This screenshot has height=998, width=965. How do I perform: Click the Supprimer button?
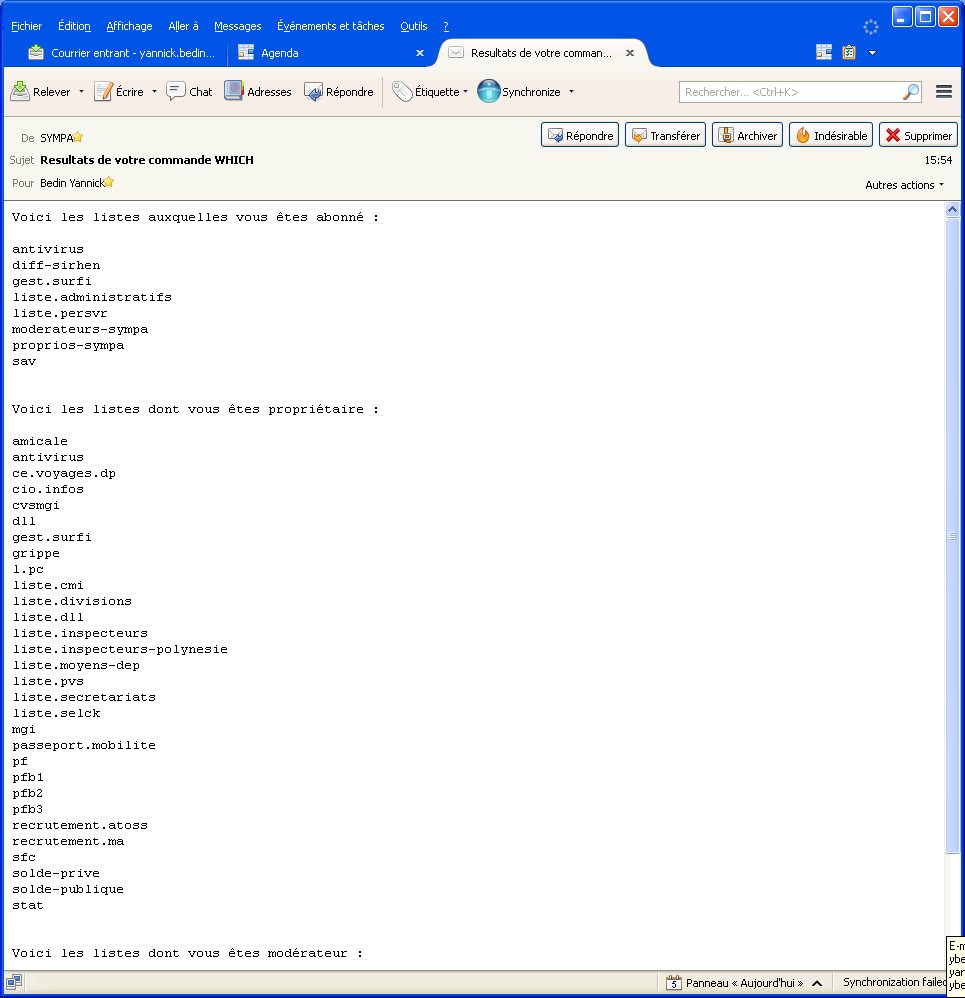click(918, 136)
